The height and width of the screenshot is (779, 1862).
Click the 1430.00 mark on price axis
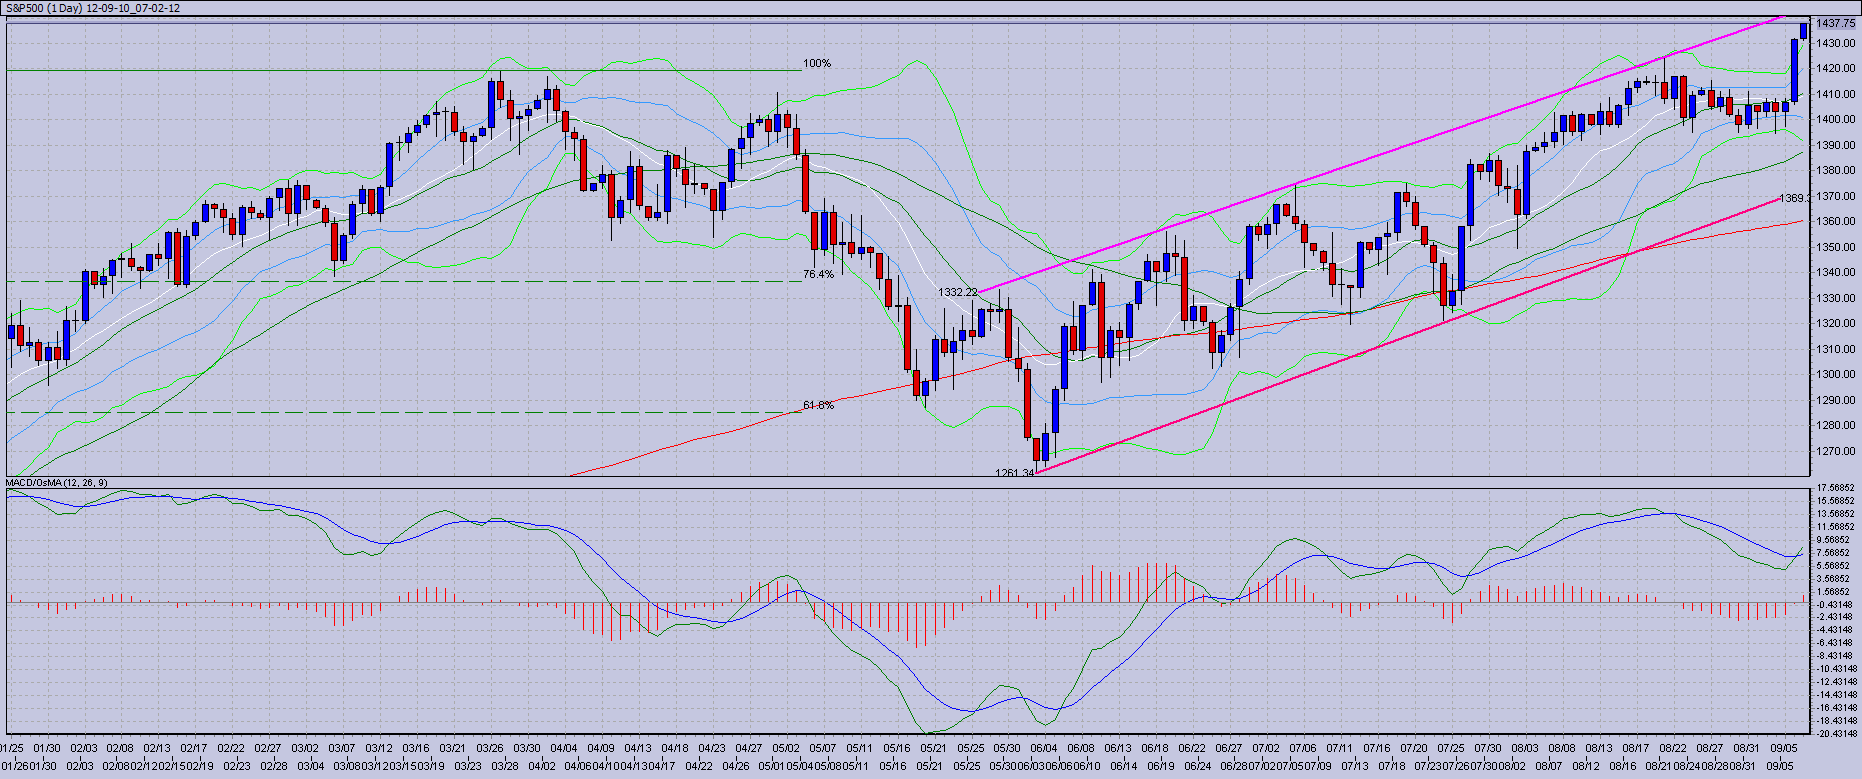(x=1836, y=44)
